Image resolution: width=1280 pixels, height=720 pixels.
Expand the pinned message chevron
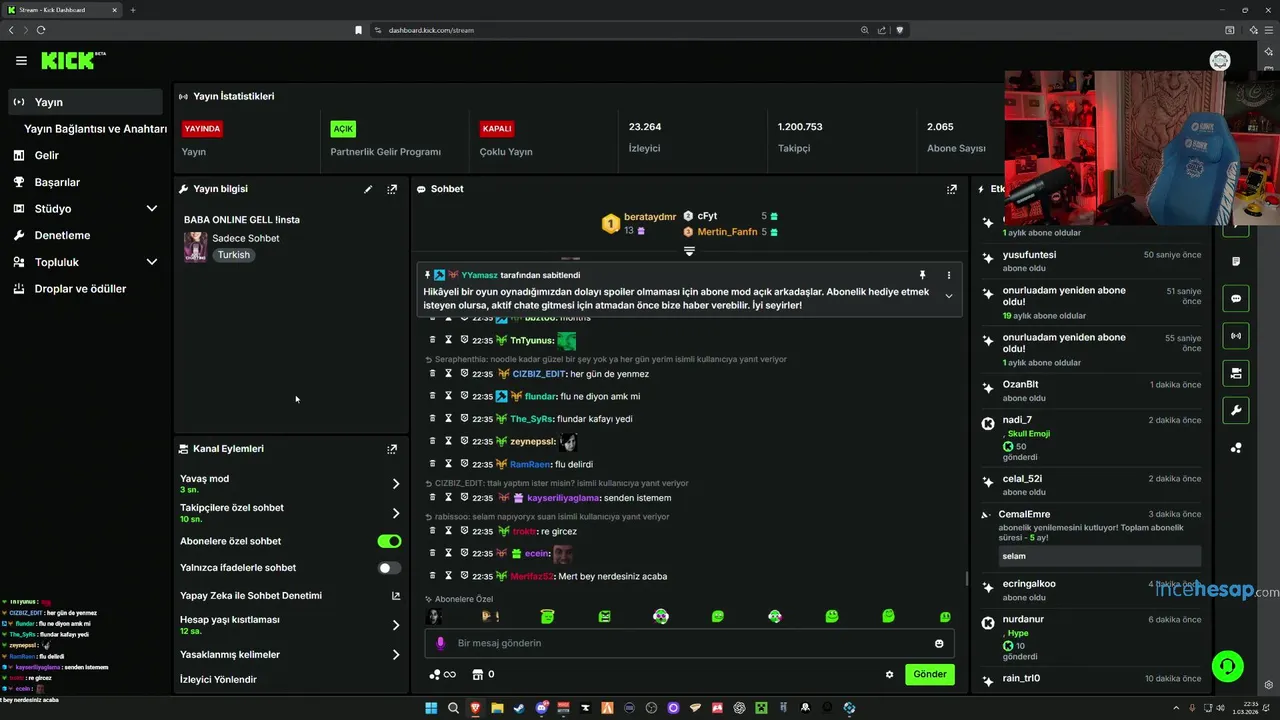949,296
